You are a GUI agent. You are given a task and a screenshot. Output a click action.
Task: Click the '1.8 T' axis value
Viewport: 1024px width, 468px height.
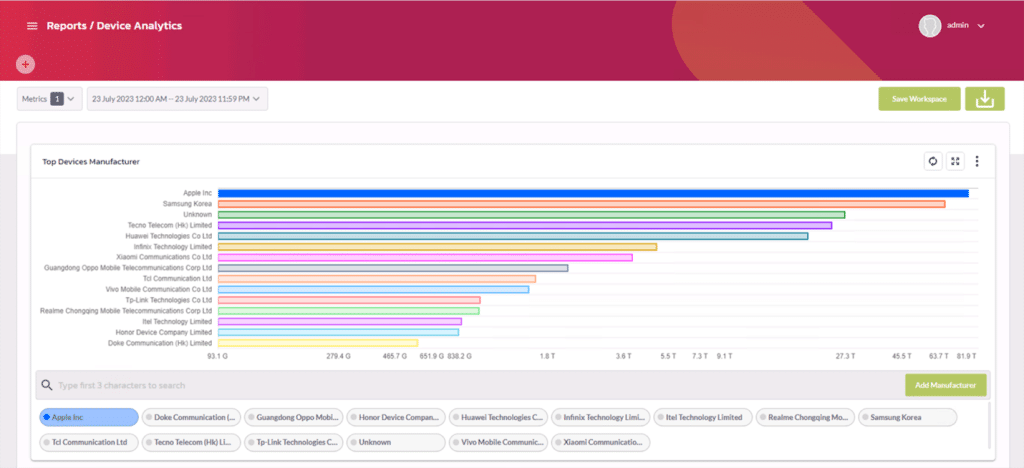click(x=547, y=356)
